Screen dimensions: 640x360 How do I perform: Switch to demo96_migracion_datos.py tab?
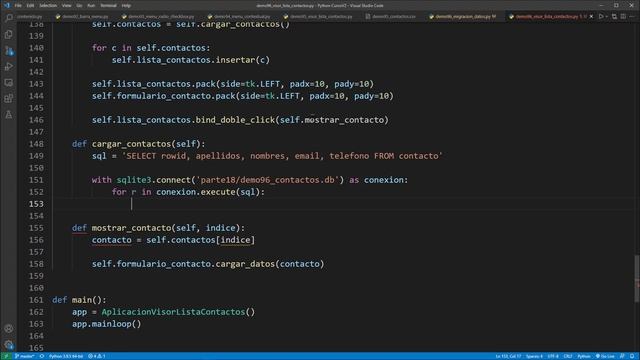click(465, 17)
